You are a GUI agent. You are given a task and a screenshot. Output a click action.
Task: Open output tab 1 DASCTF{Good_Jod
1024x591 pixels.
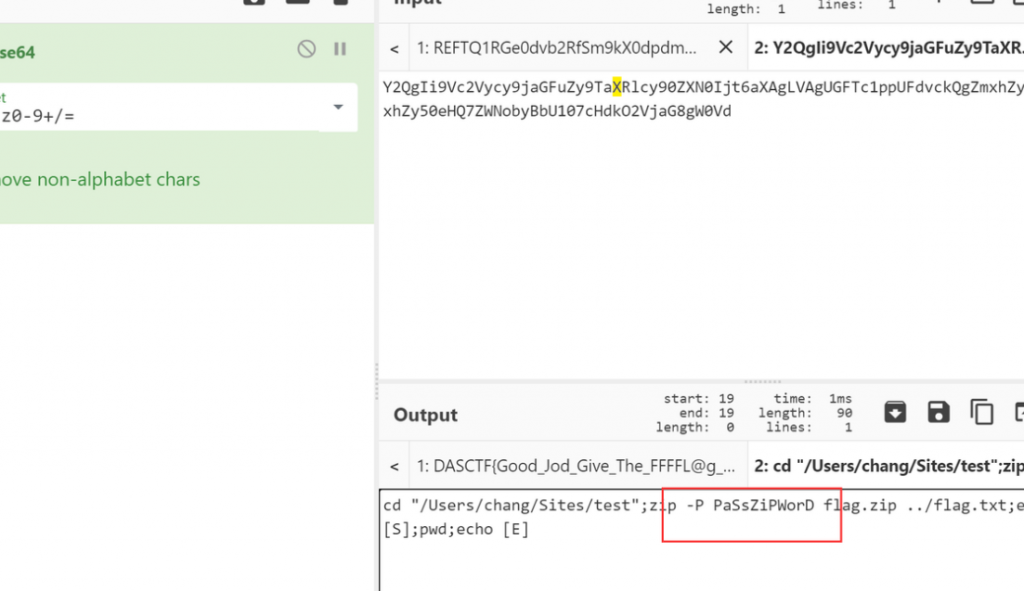click(578, 466)
